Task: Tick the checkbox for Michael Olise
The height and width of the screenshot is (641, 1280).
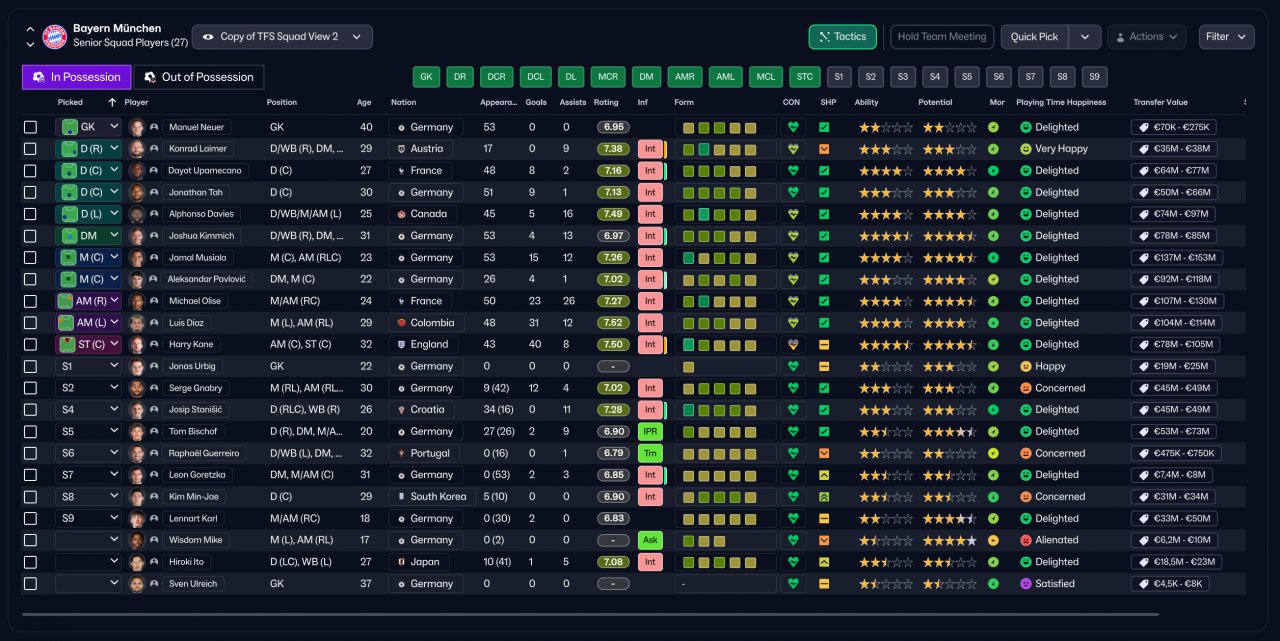Action: 30,301
